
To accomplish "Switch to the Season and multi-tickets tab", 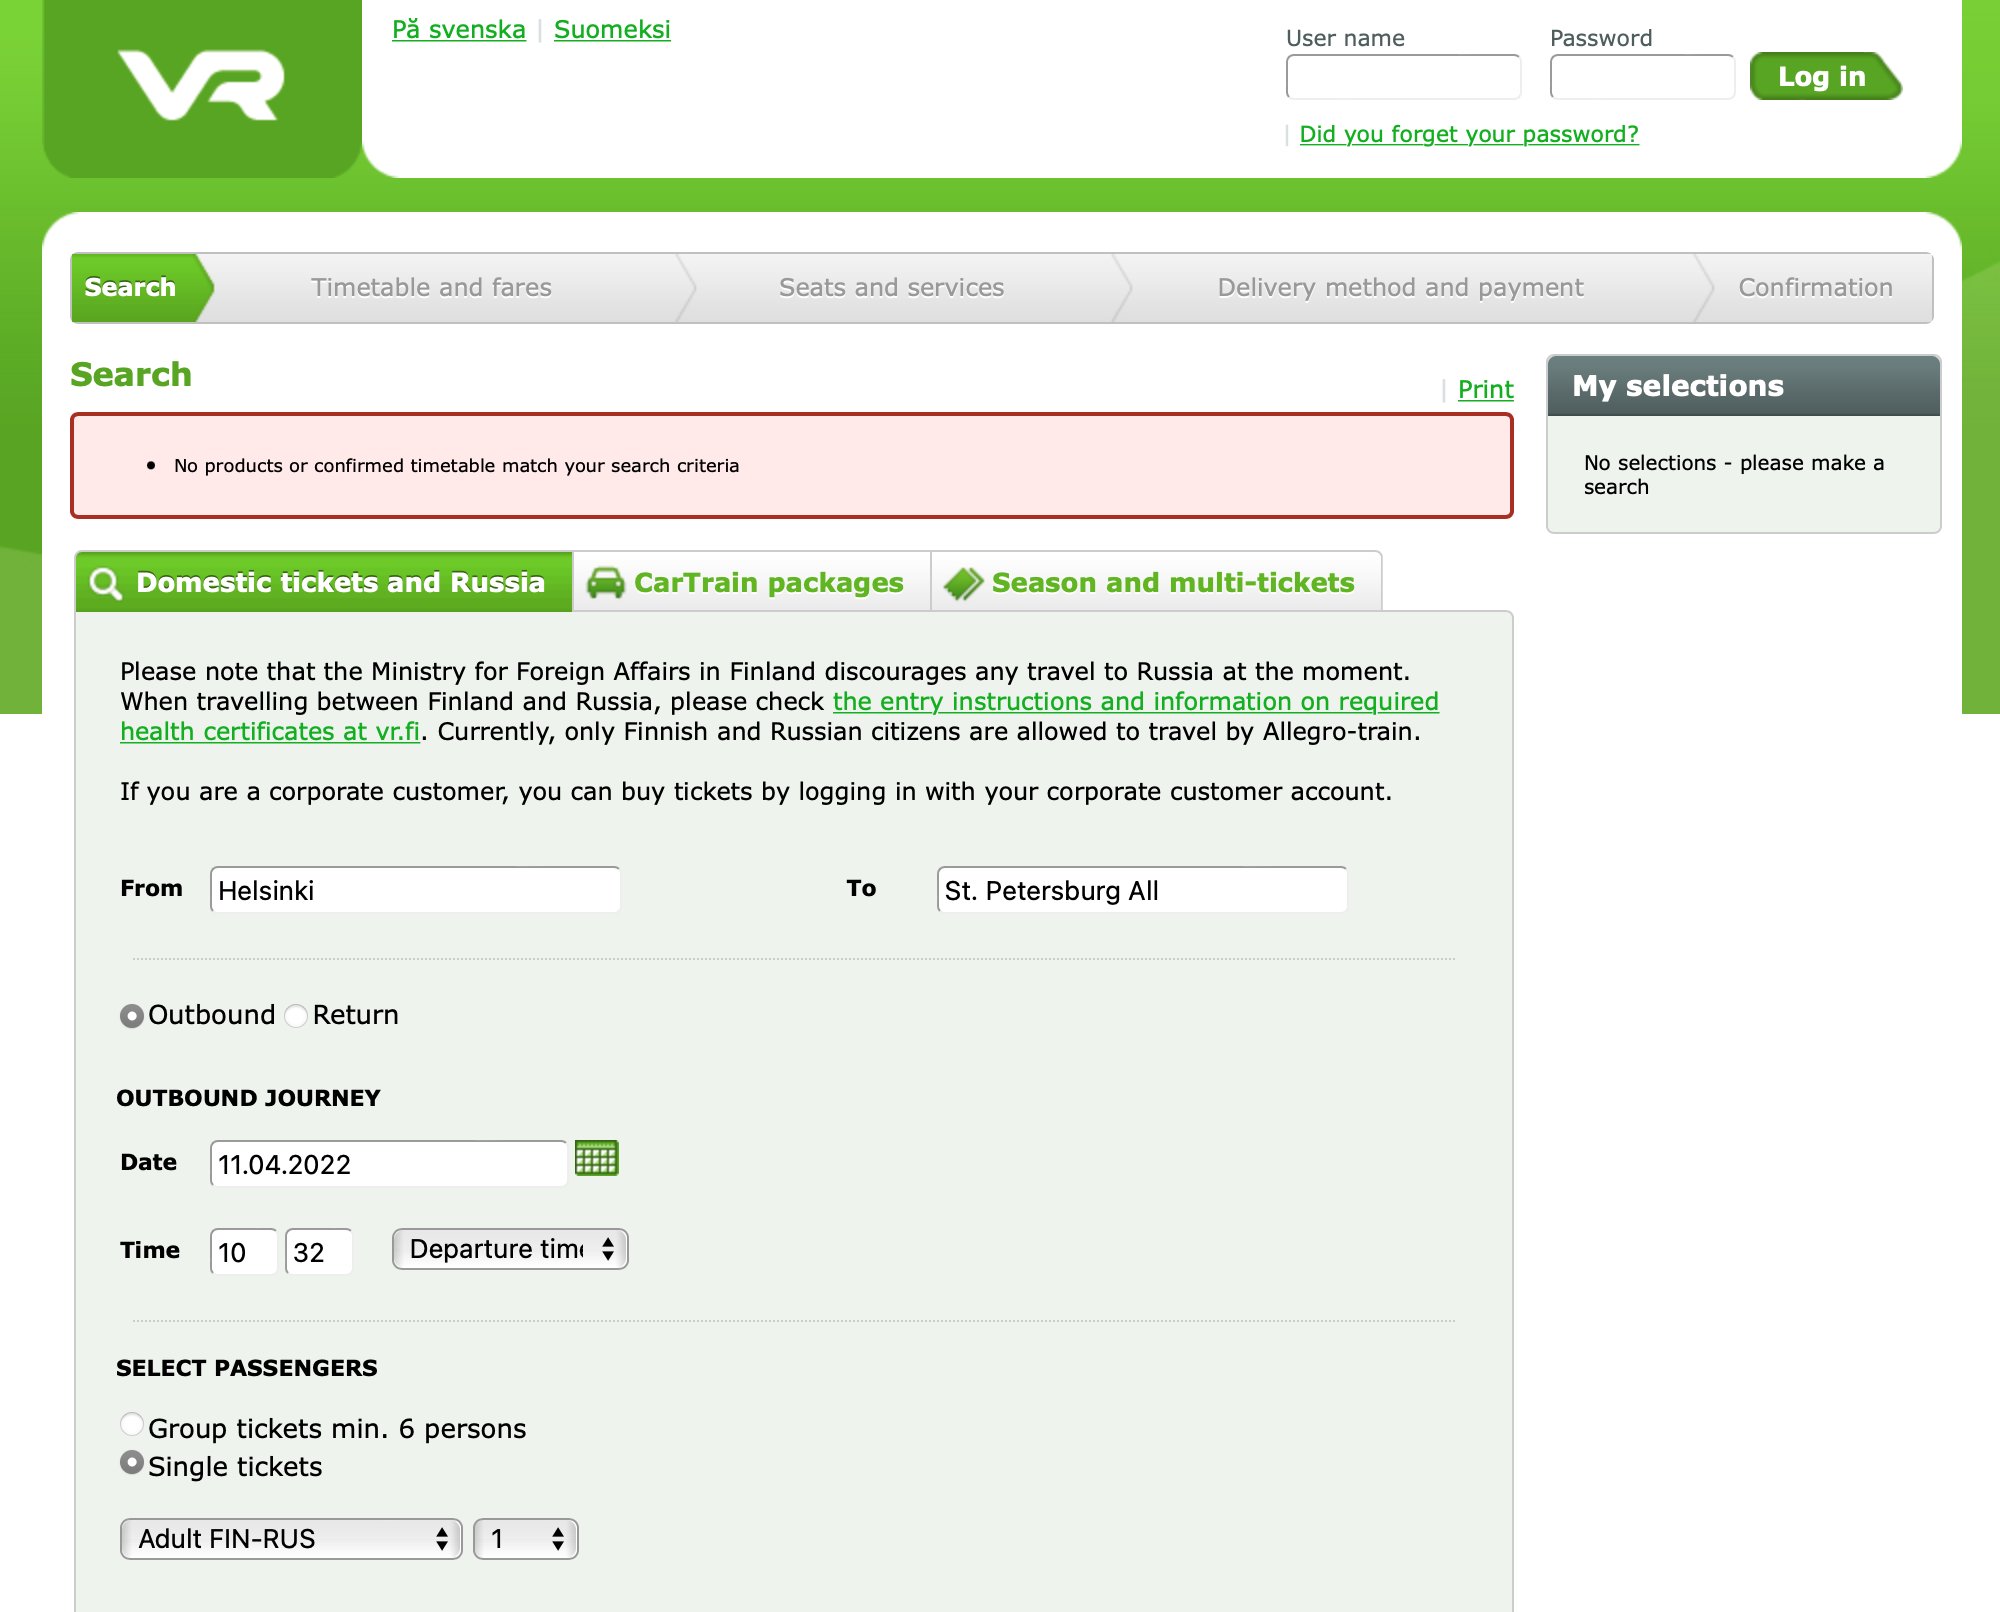I will pyautogui.click(x=1174, y=582).
